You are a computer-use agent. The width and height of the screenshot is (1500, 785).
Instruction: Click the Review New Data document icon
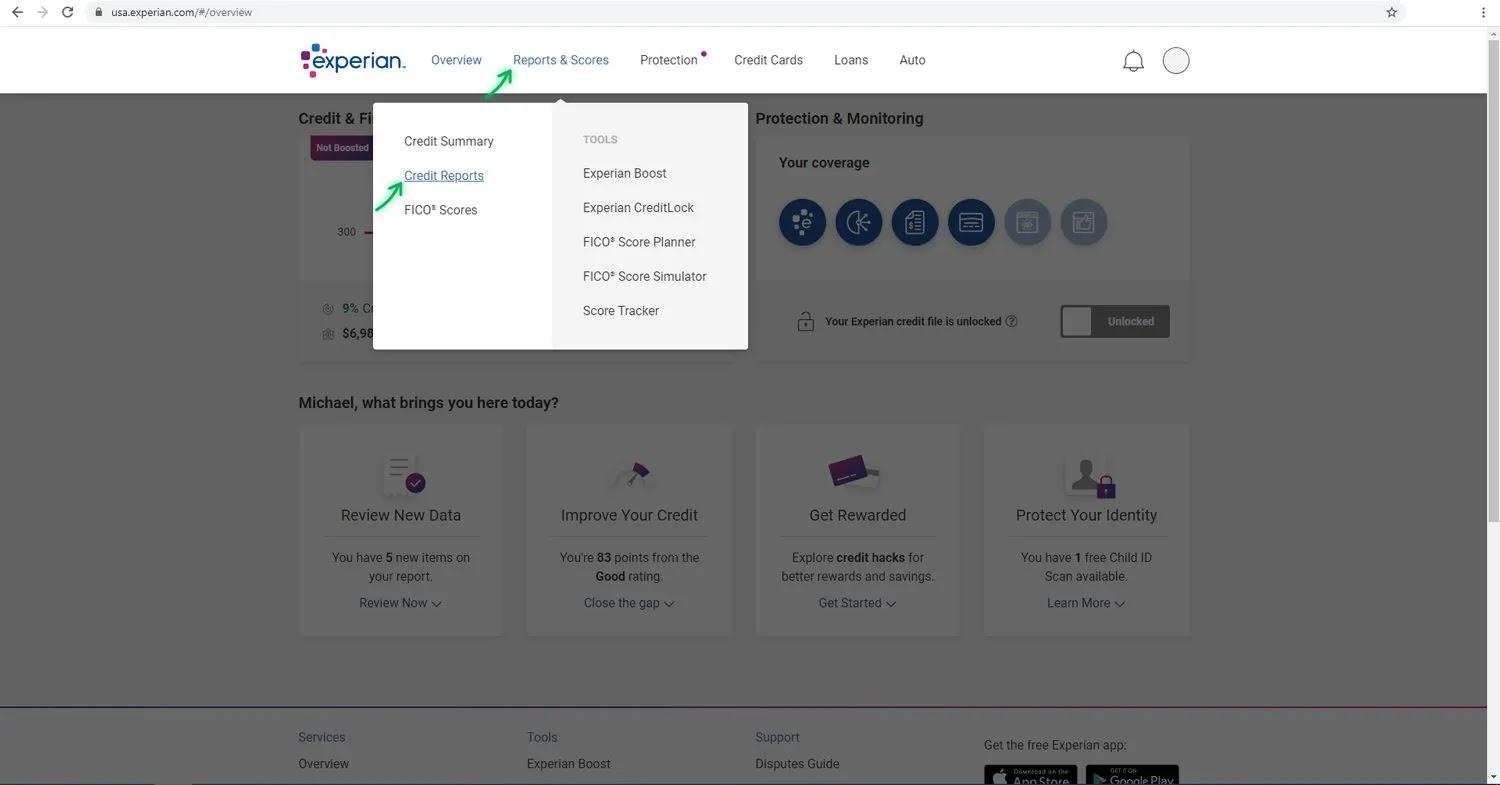click(x=403, y=475)
